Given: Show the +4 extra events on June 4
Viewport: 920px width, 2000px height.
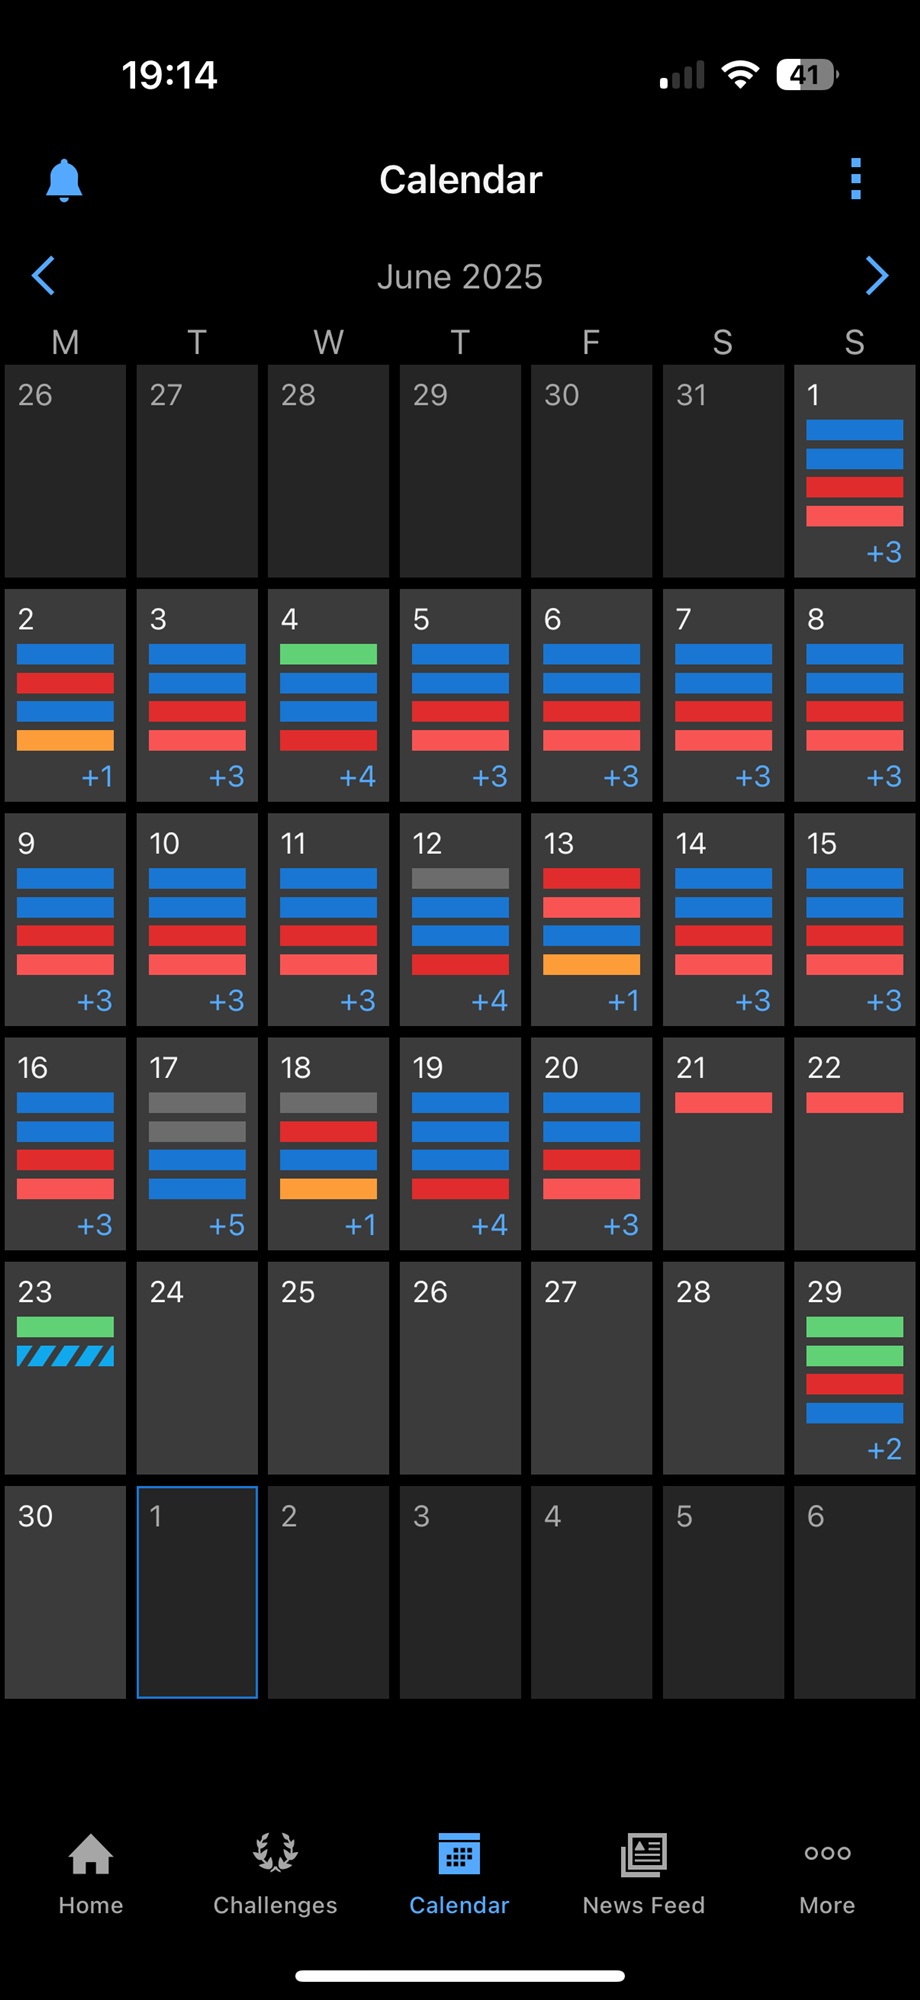Looking at the screenshot, I should 358,777.
